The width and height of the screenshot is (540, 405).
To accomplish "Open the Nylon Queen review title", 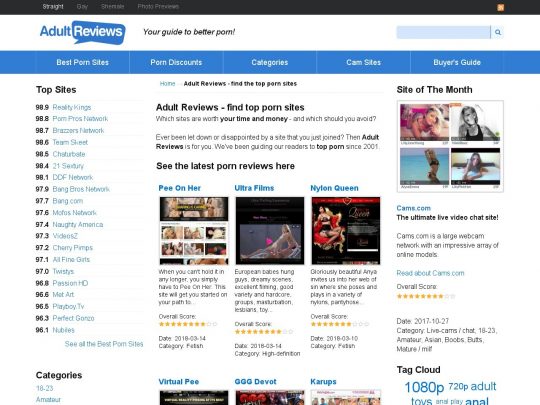I will pyautogui.click(x=334, y=188).
